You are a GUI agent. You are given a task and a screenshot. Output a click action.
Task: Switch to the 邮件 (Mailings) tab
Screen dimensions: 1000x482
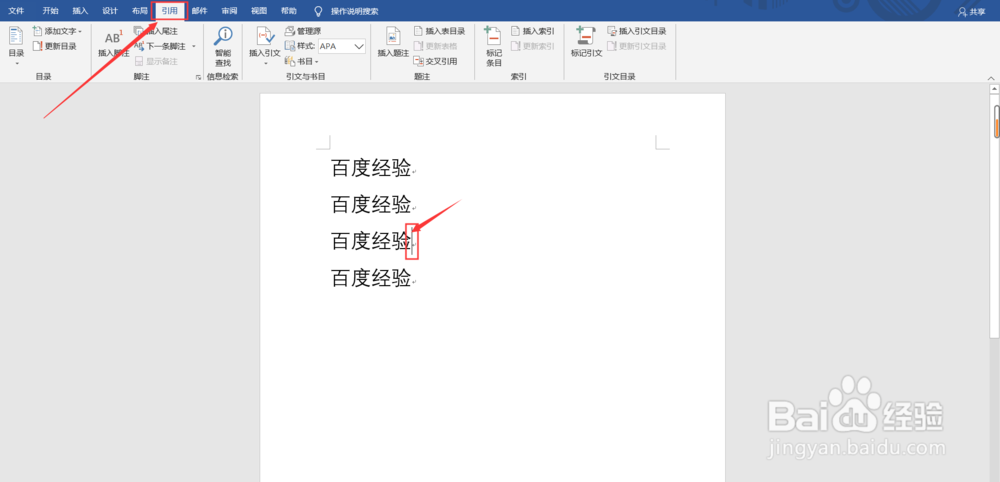point(200,11)
